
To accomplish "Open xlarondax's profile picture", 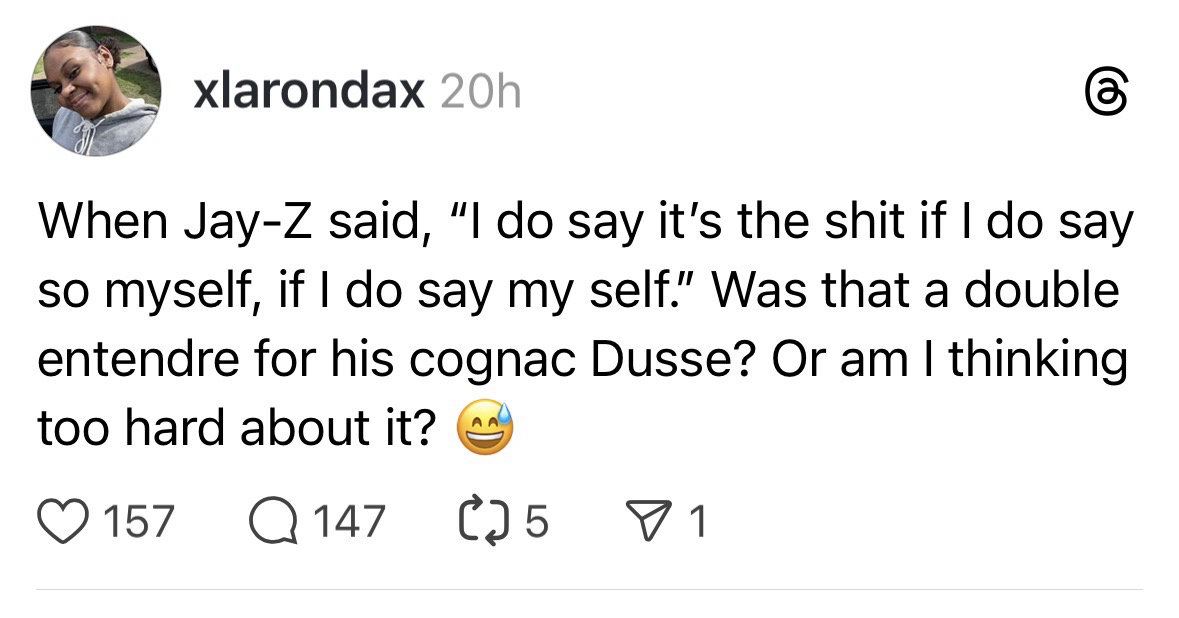I will [x=97, y=92].
